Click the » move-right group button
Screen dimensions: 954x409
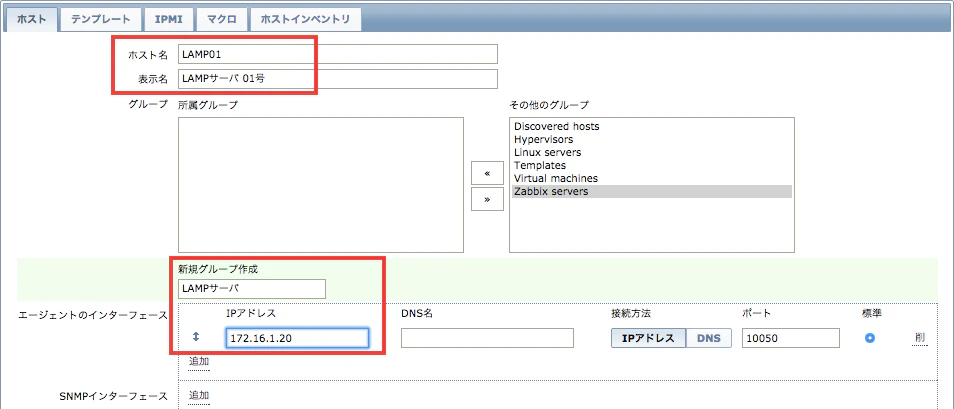tap(487, 199)
